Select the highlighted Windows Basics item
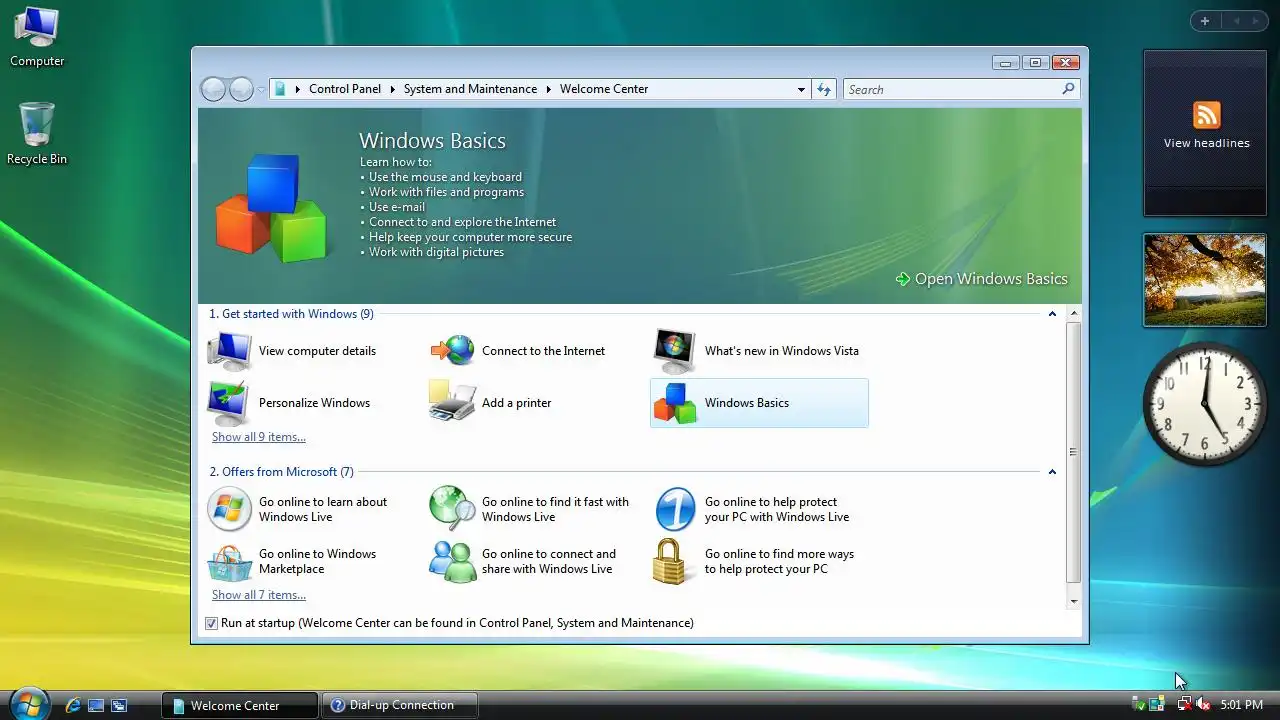The height and width of the screenshot is (720, 1280). 759,403
